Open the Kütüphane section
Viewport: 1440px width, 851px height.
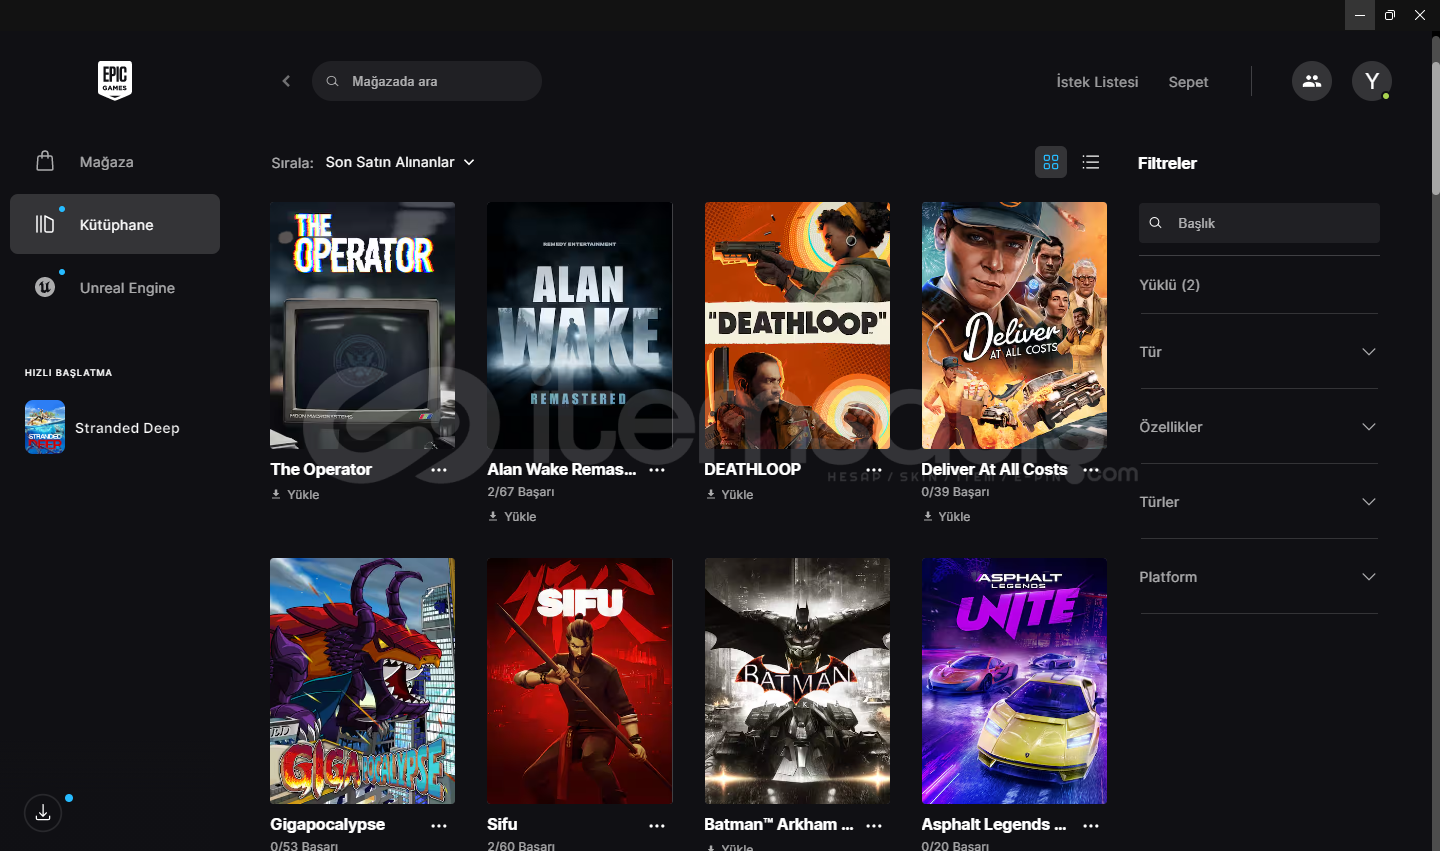click(x=115, y=224)
